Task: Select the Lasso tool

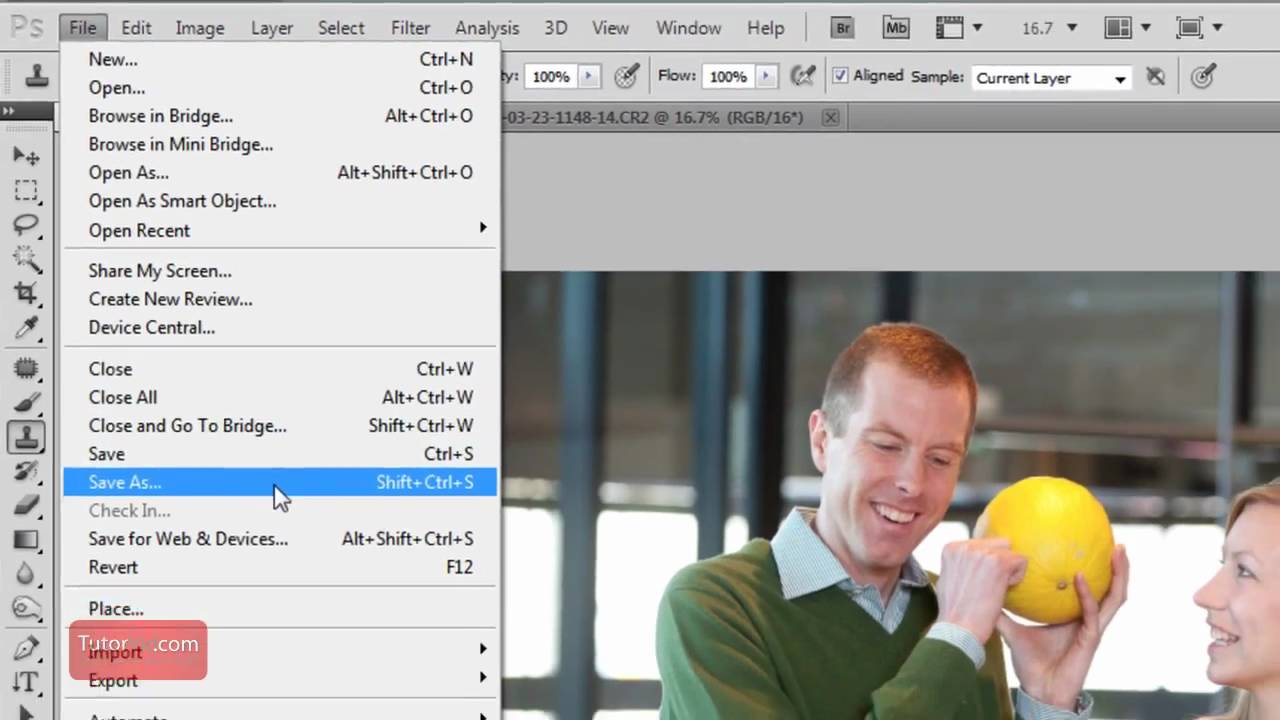Action: point(26,225)
